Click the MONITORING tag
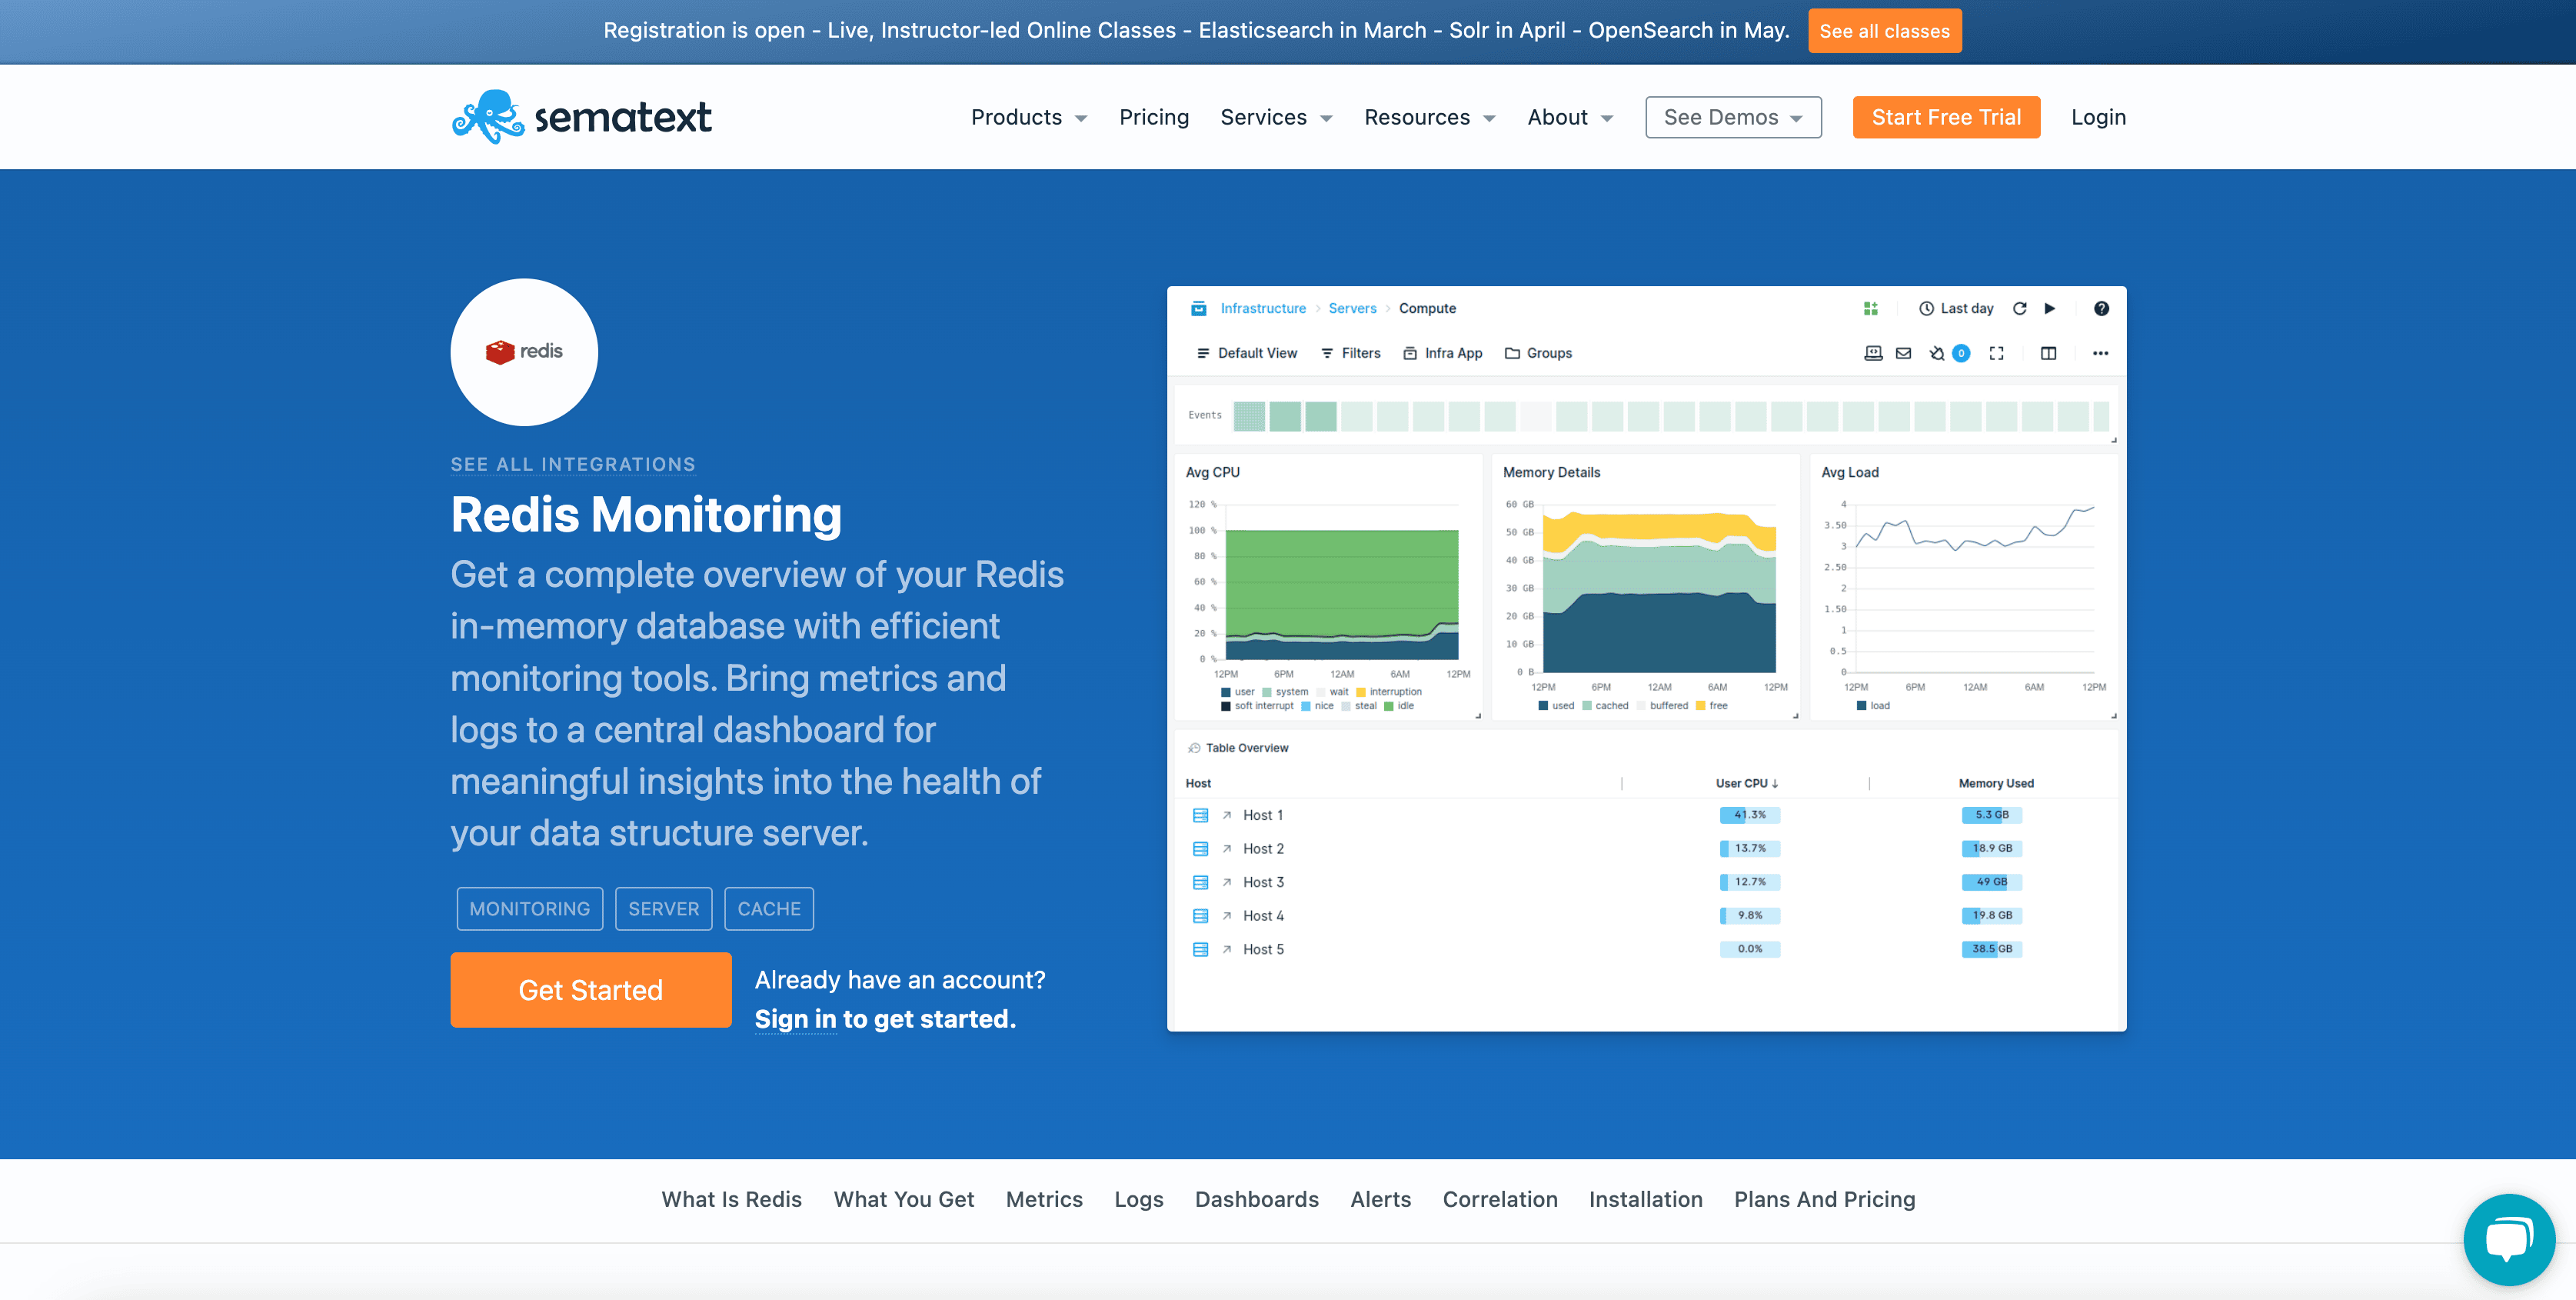 tap(529, 908)
